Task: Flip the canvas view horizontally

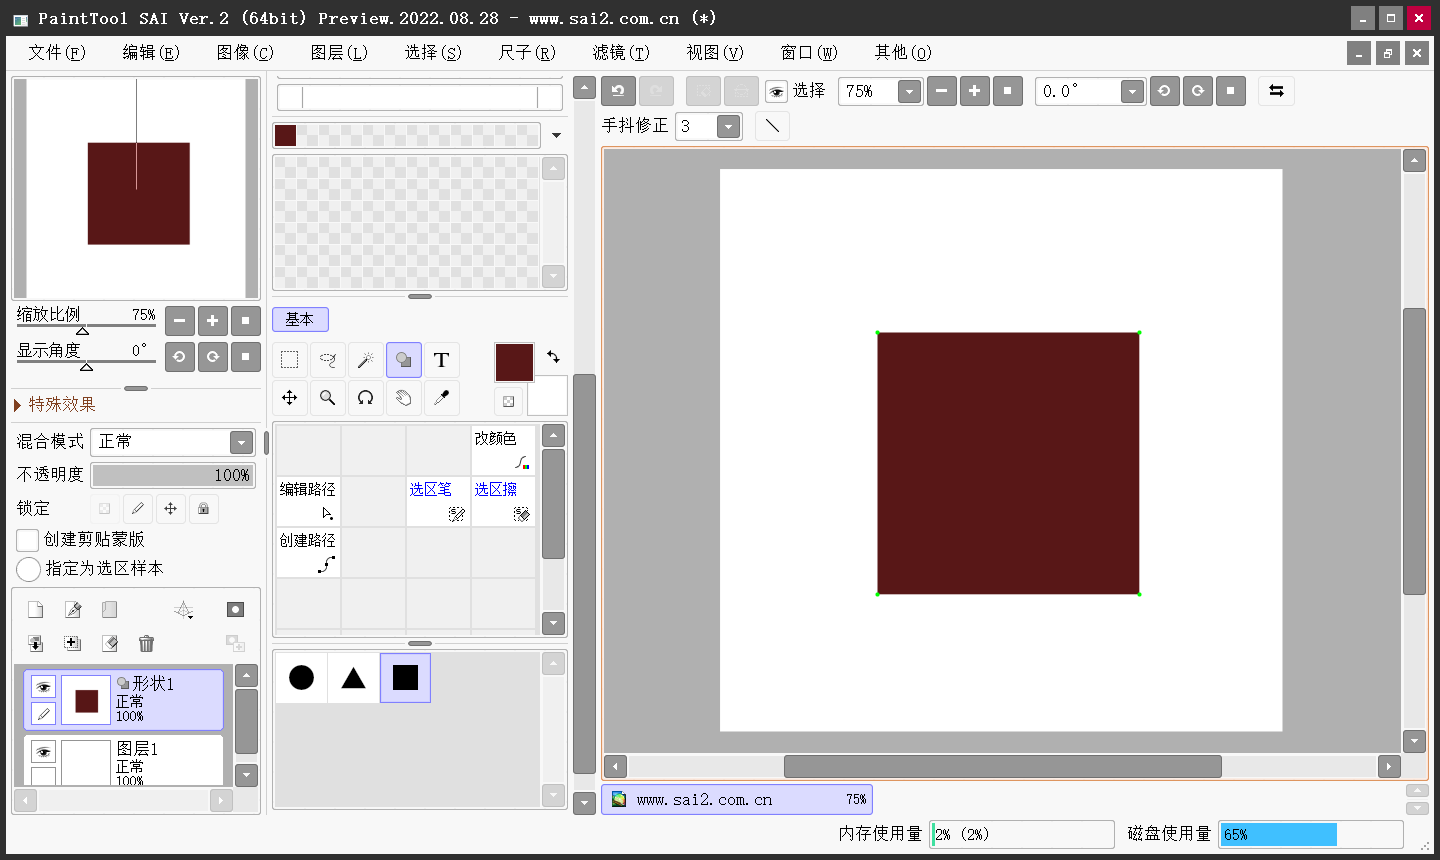Action: click(x=1276, y=91)
